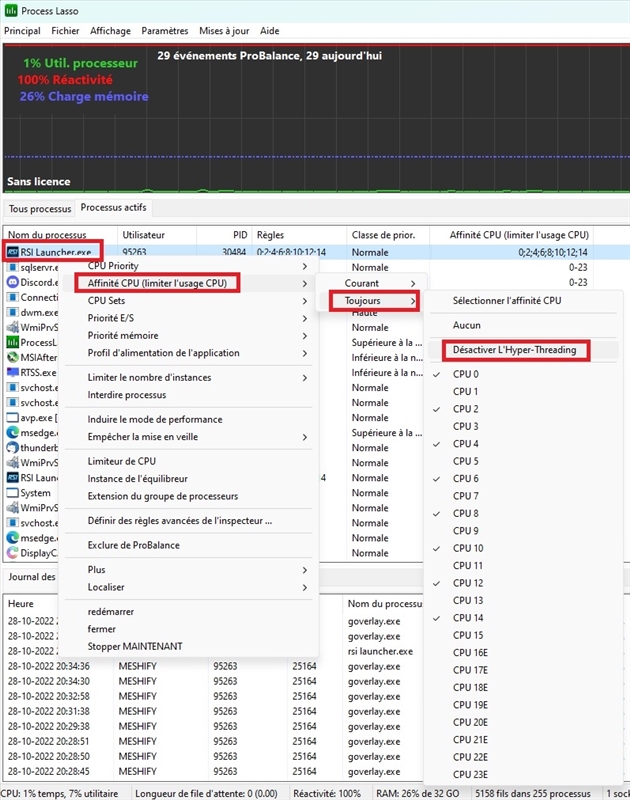630x800 pixels.
Task: Uncheck CPU 0 in affinity list
Action: (x=465, y=374)
